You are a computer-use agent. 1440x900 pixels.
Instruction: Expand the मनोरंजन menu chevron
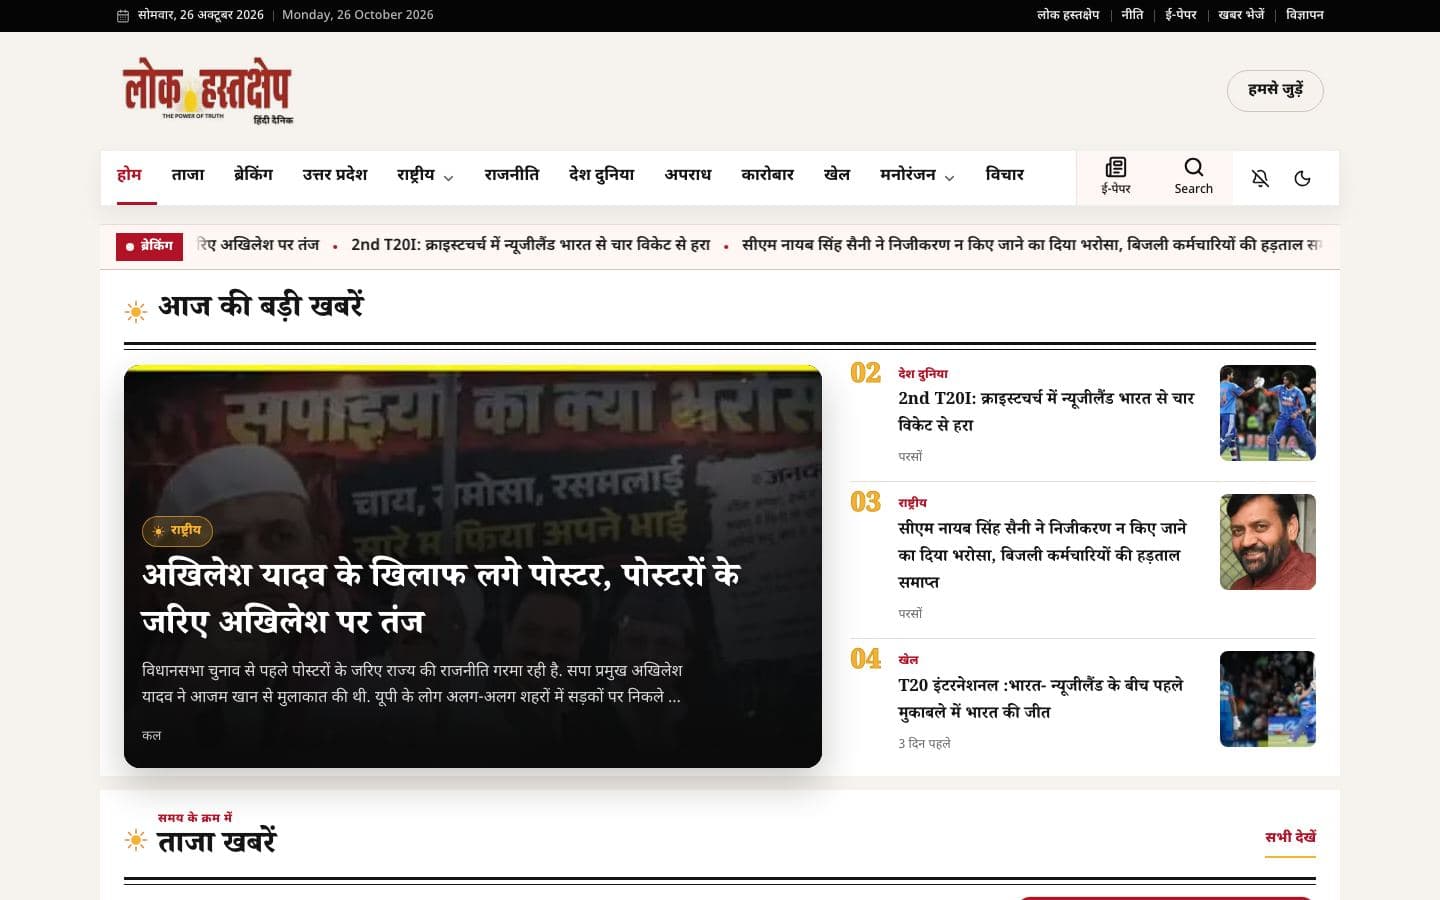[949, 178]
